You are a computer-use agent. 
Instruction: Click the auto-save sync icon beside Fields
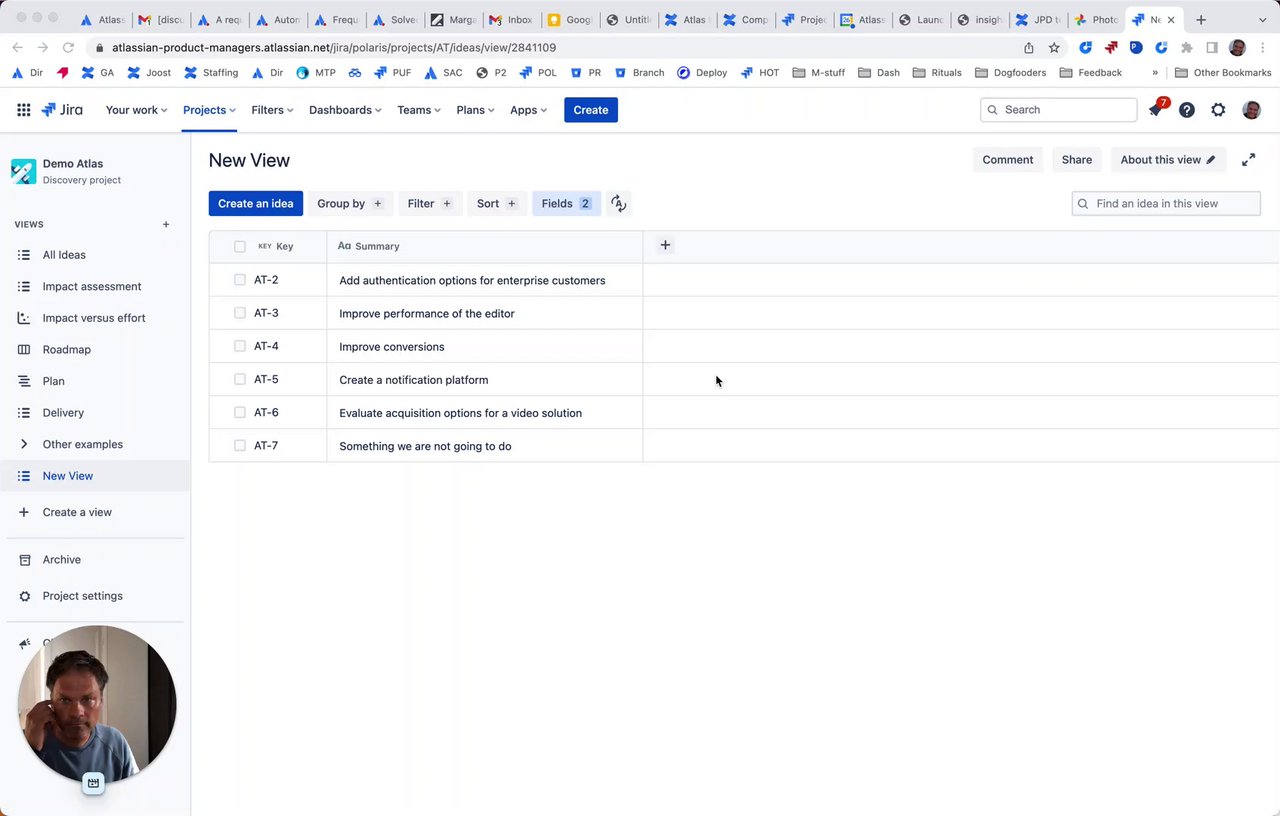pos(619,204)
